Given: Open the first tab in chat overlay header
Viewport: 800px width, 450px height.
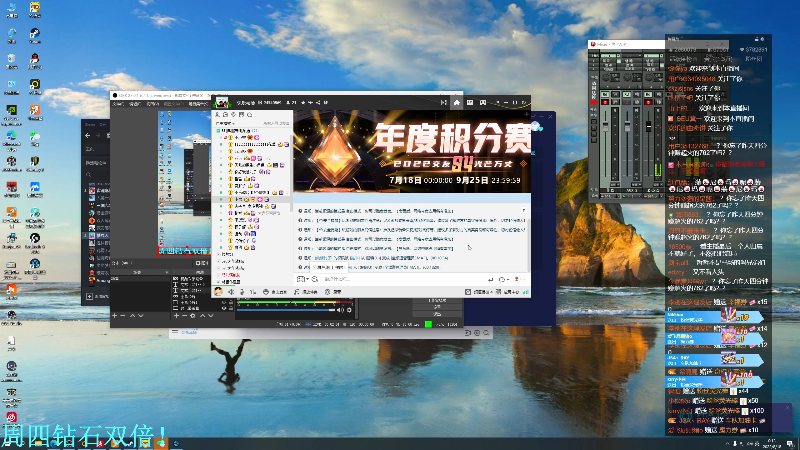Looking at the screenshot, I should point(684,59).
